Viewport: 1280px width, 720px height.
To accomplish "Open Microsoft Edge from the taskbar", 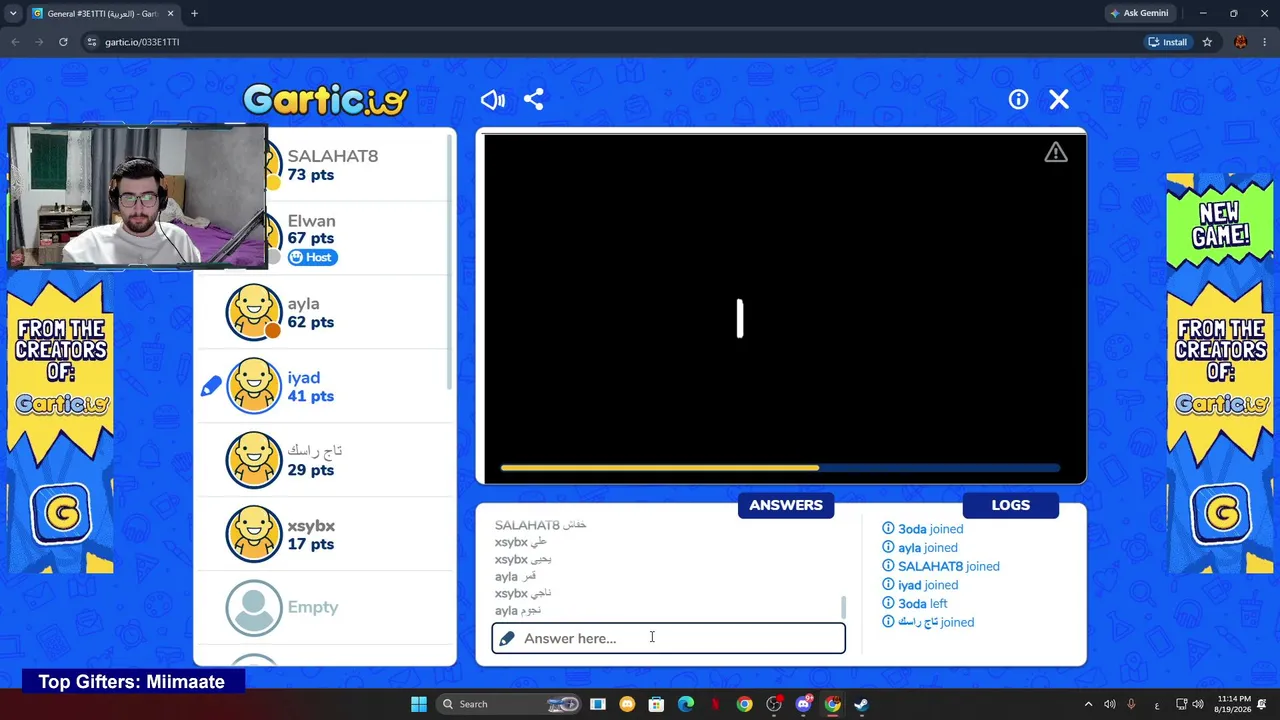I will pos(686,704).
